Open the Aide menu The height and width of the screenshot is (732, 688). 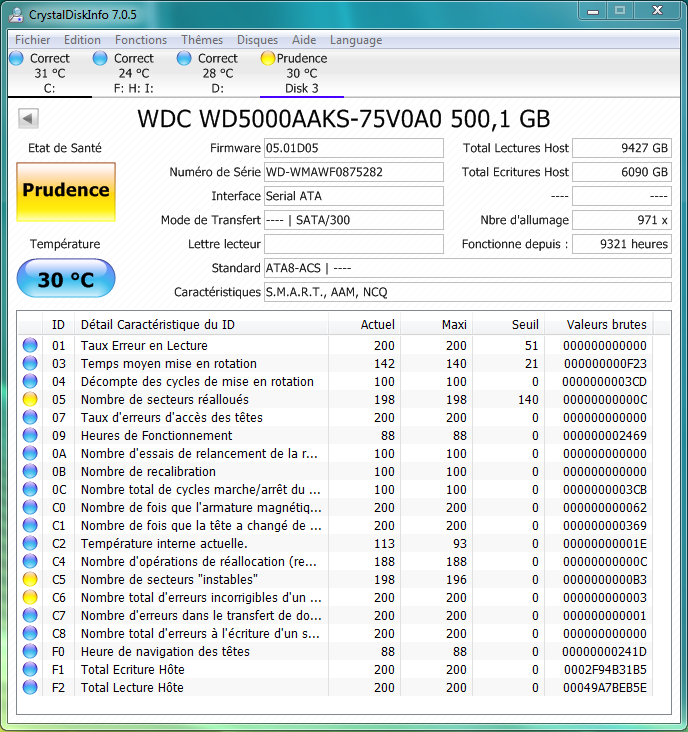click(304, 40)
